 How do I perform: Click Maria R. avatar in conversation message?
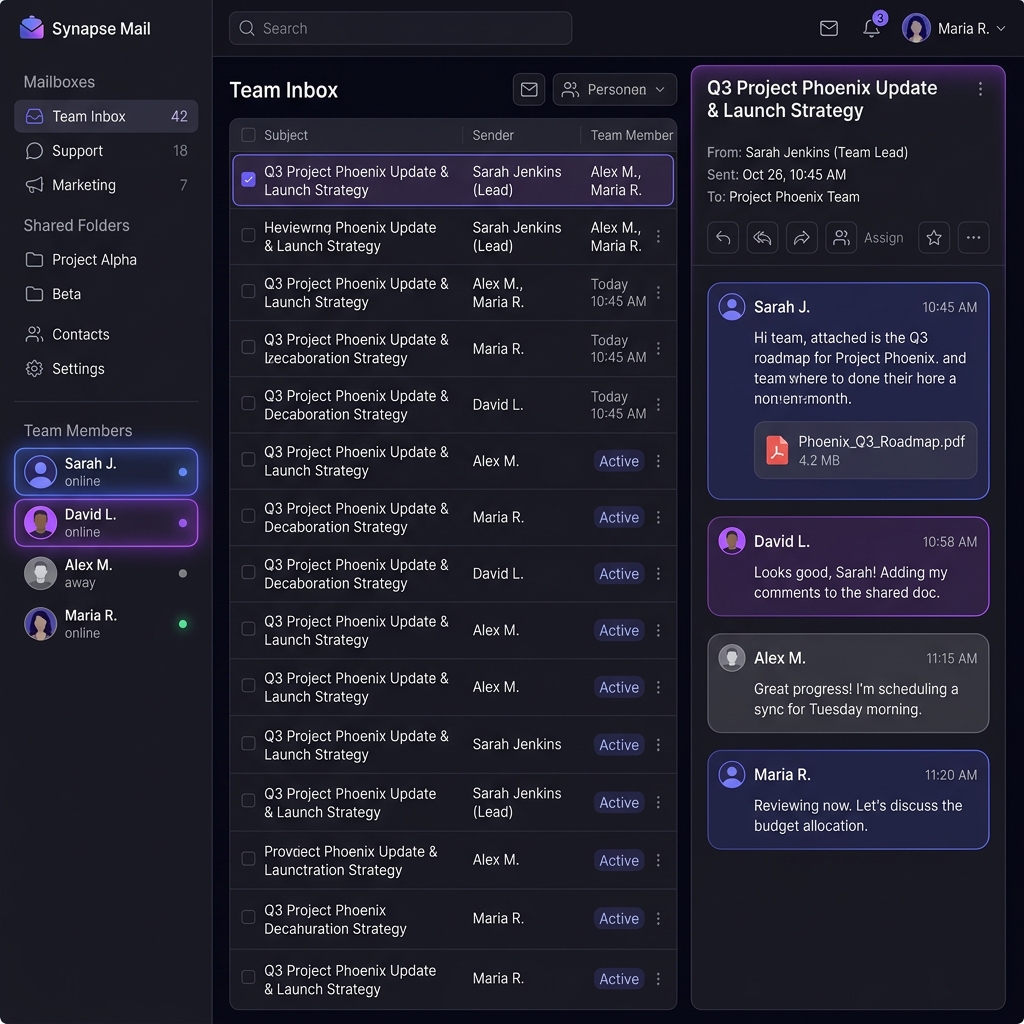pyautogui.click(x=731, y=775)
